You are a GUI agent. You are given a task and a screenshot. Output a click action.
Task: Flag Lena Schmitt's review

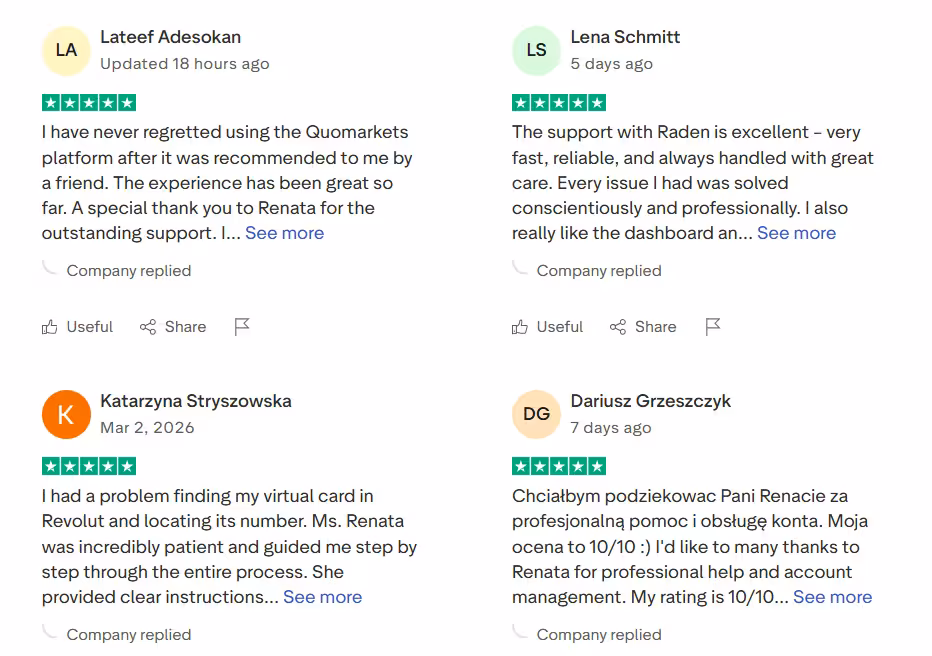[713, 327]
